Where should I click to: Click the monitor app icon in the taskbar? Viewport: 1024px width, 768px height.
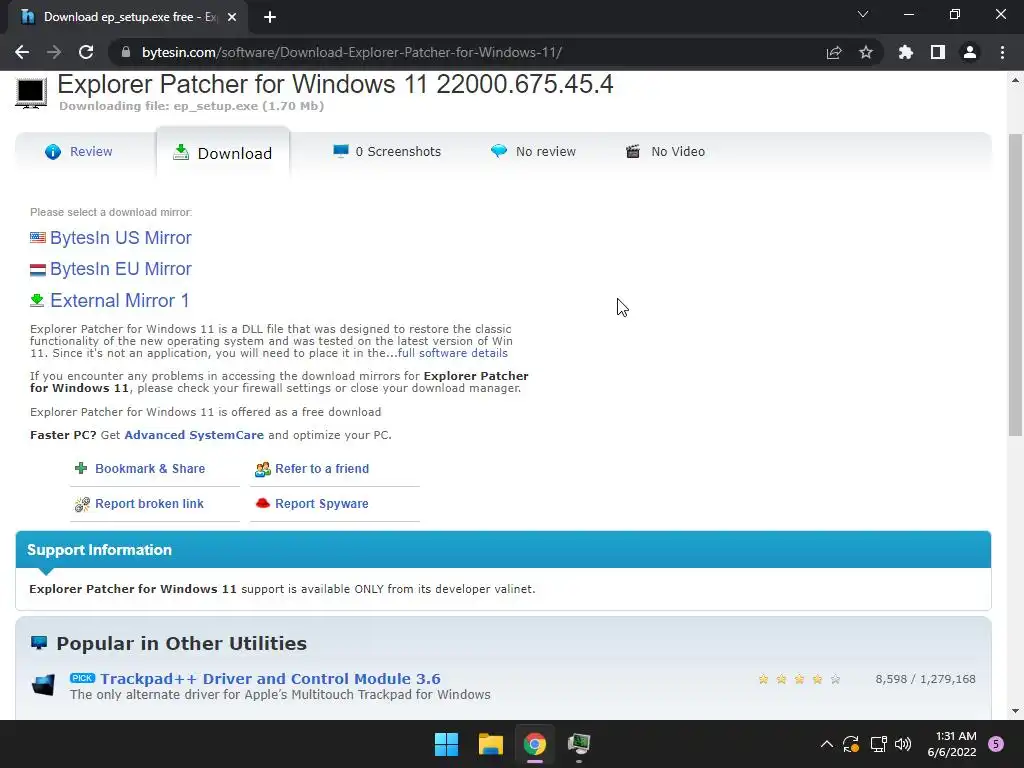[x=579, y=744]
